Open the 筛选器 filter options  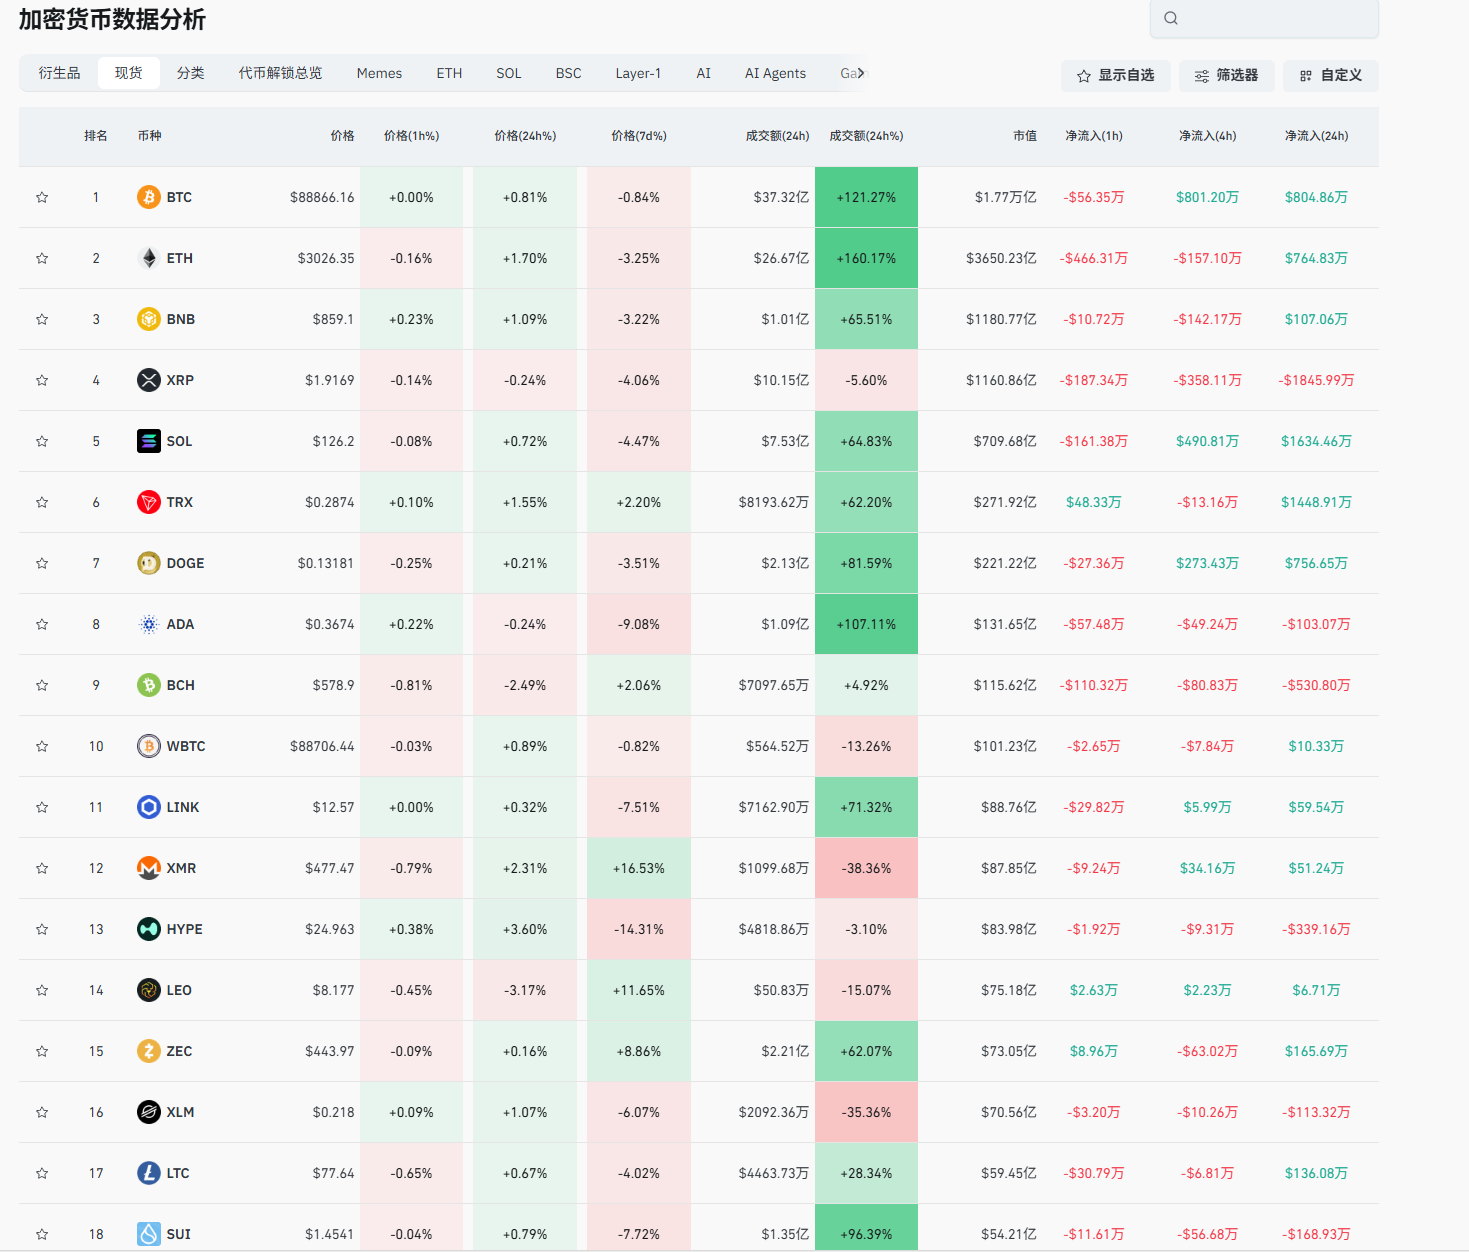click(1226, 75)
